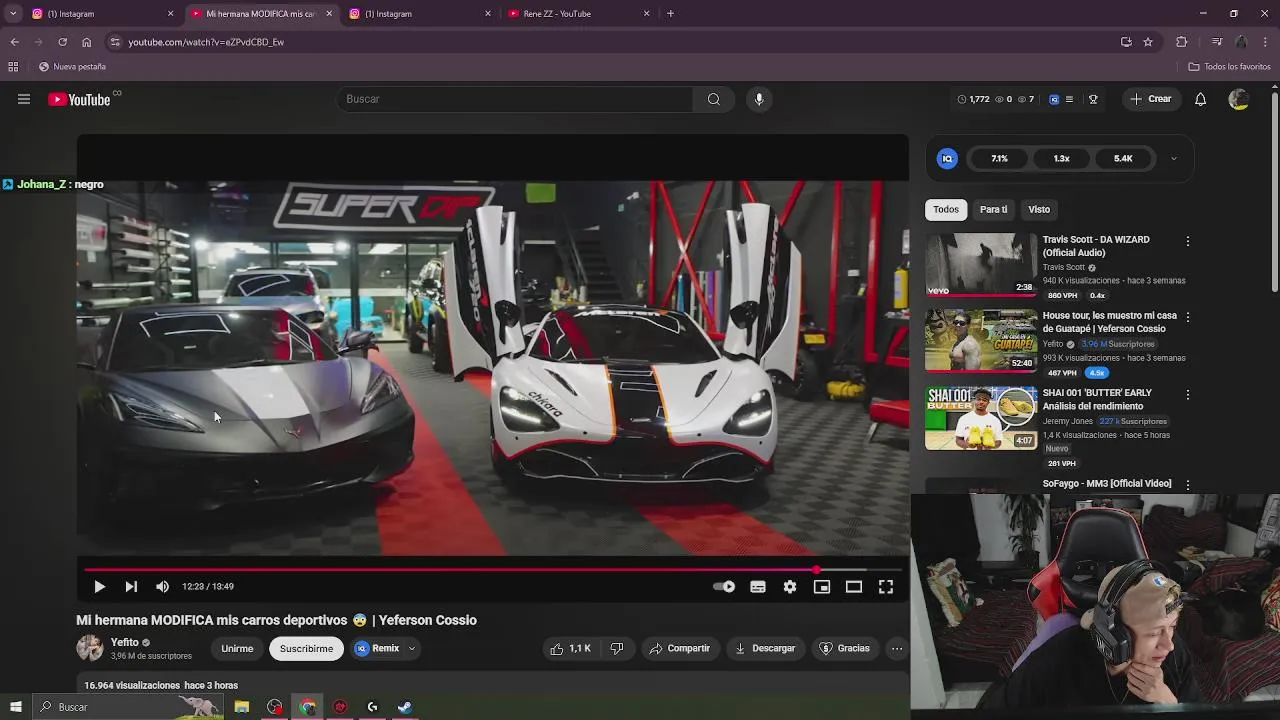Open Yefito channel avatar

[90, 648]
